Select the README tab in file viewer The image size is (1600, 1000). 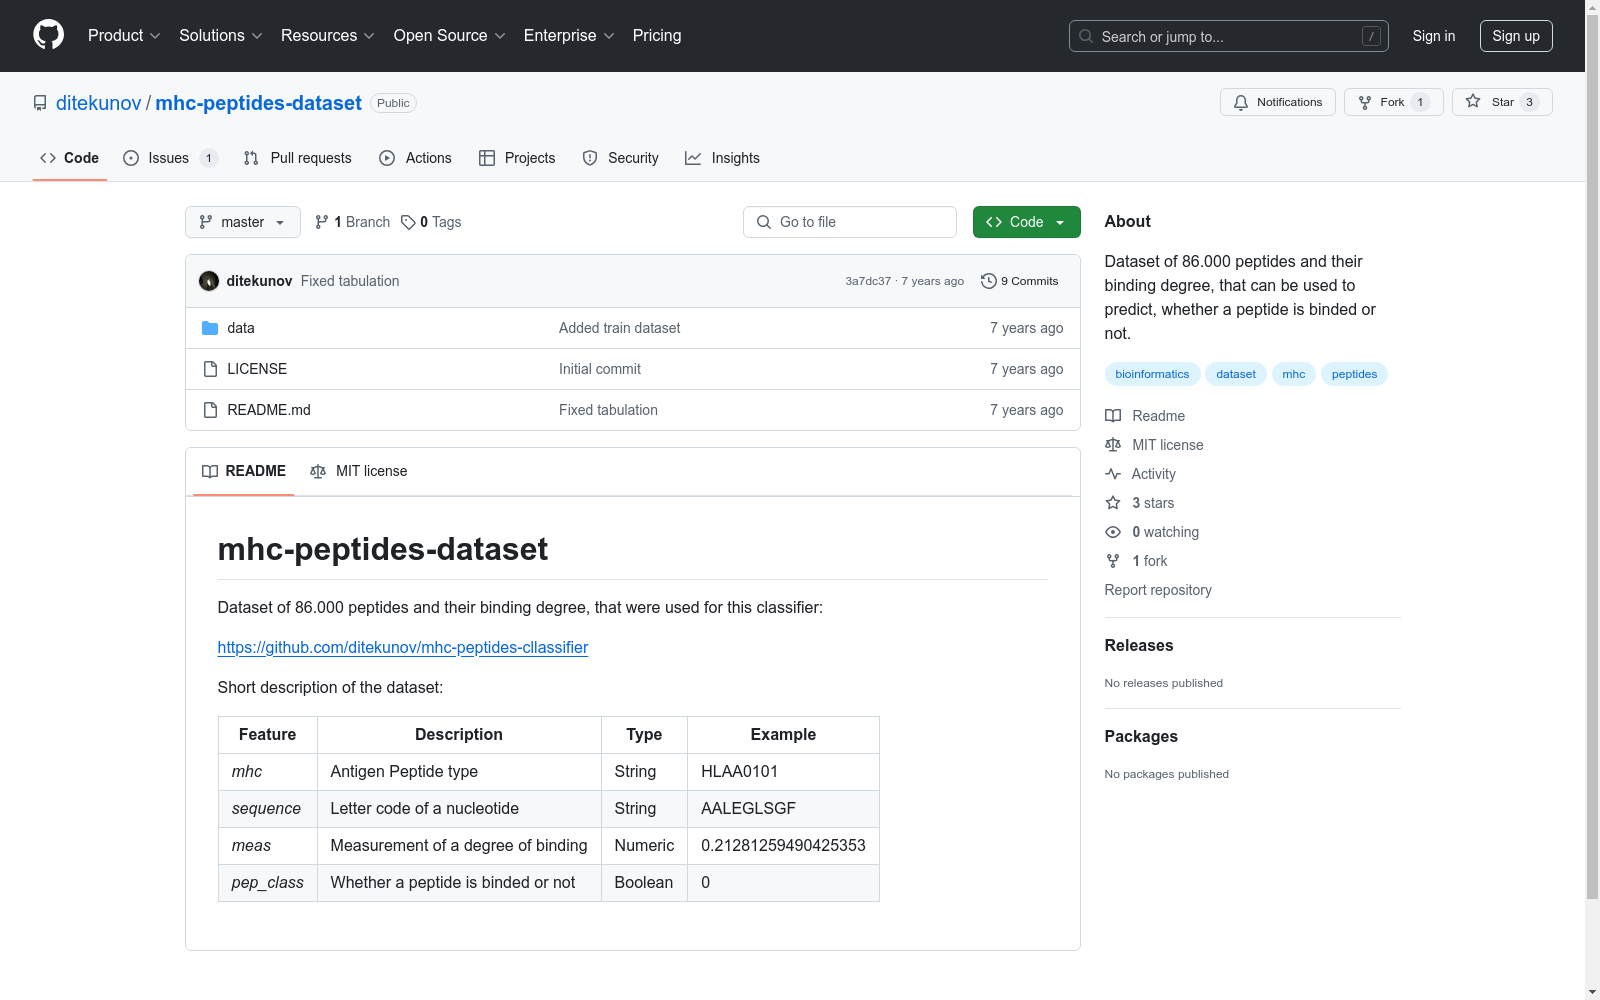coord(244,471)
